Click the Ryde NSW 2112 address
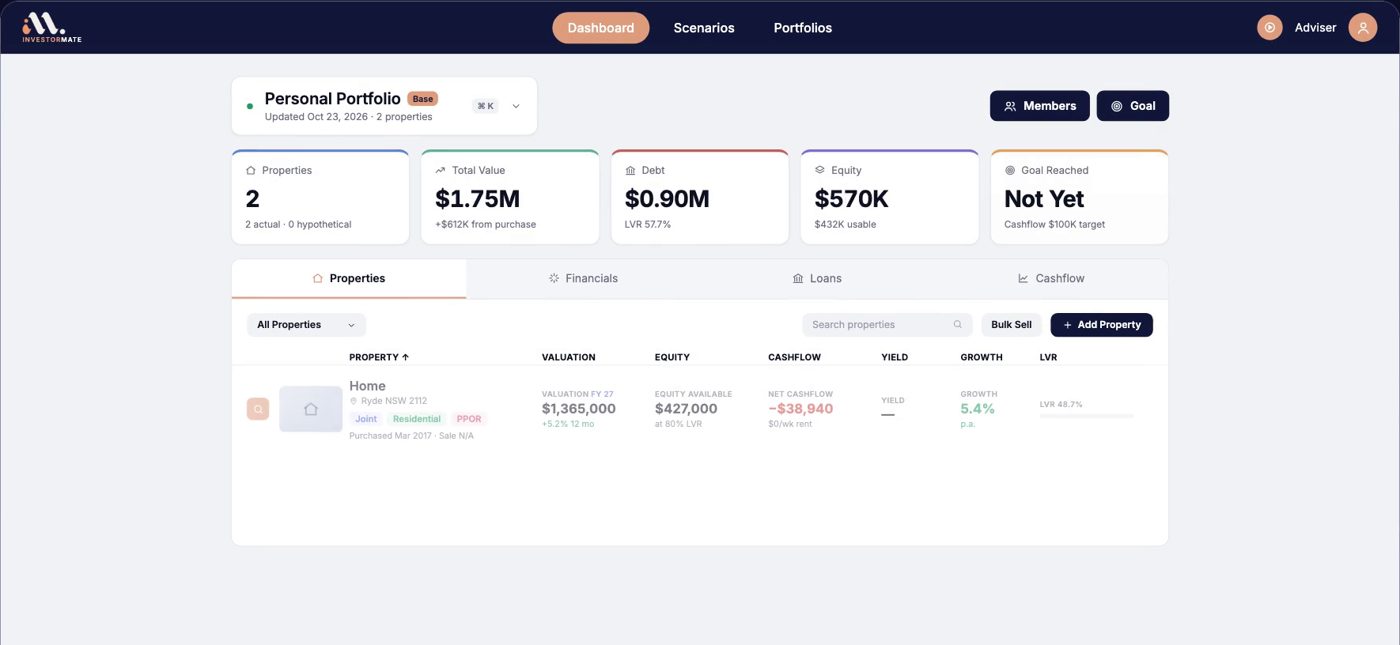Screen dimensions: 1400x645 coord(394,401)
